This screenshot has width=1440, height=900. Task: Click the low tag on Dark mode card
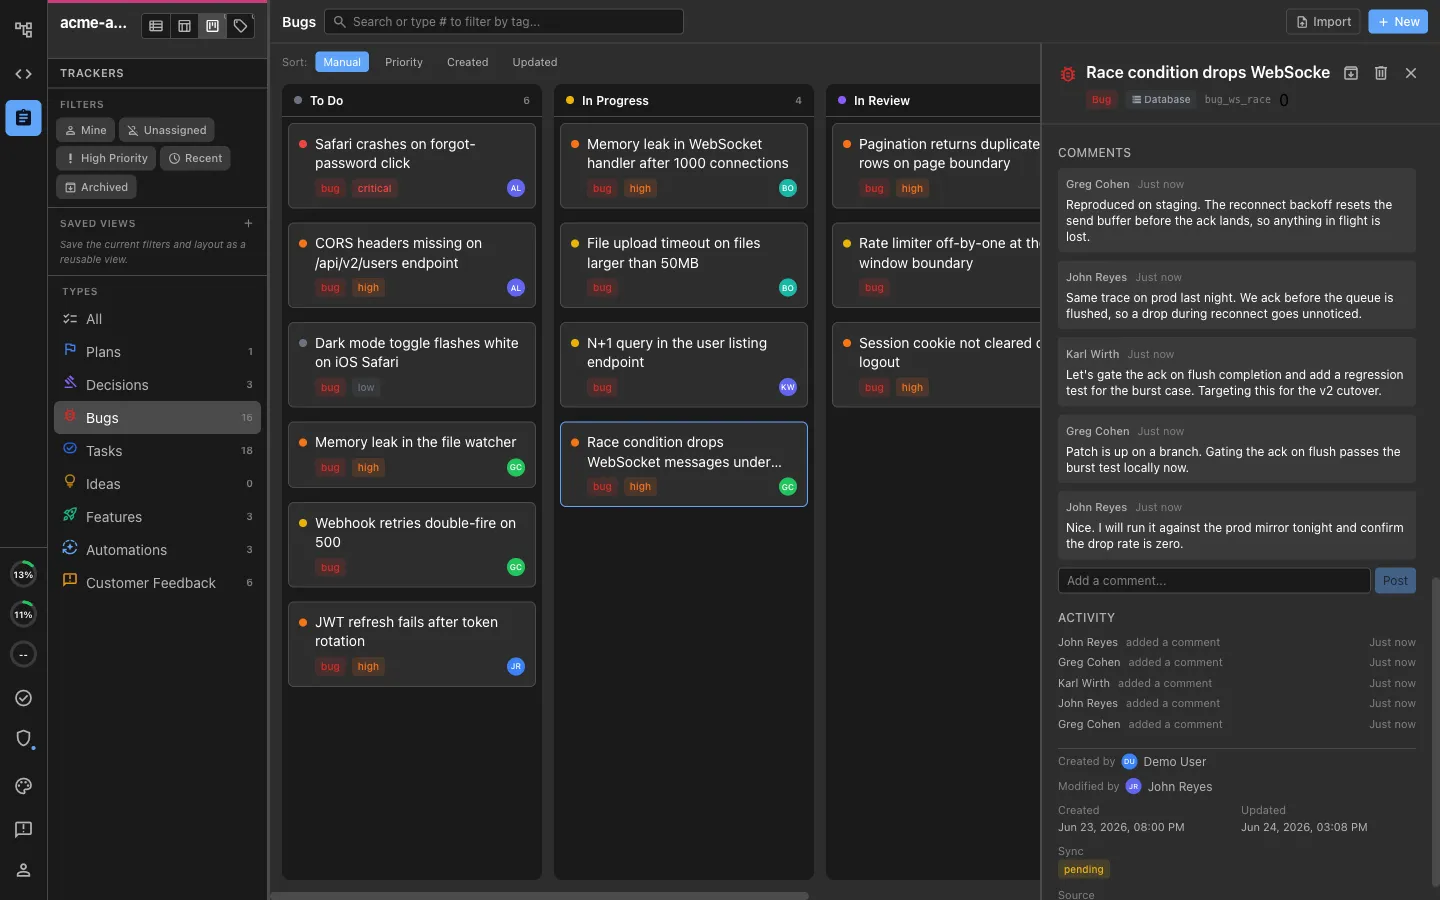(x=366, y=388)
